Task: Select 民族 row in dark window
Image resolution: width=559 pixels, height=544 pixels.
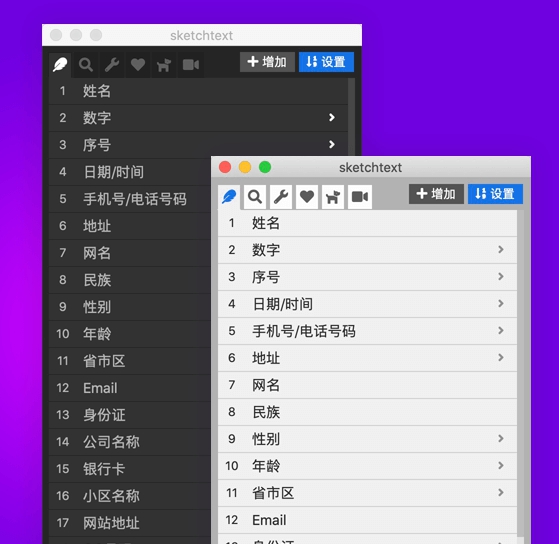Action: [130, 280]
